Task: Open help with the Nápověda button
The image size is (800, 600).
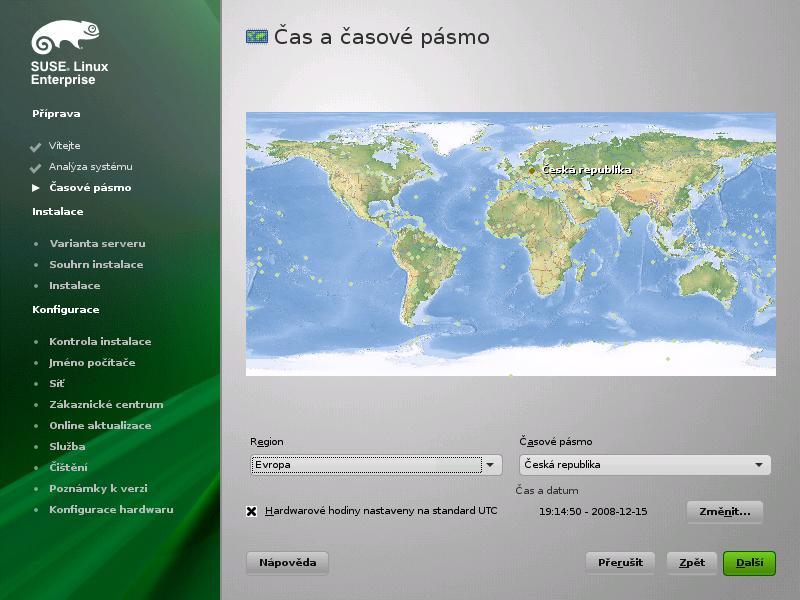Action: coord(287,563)
